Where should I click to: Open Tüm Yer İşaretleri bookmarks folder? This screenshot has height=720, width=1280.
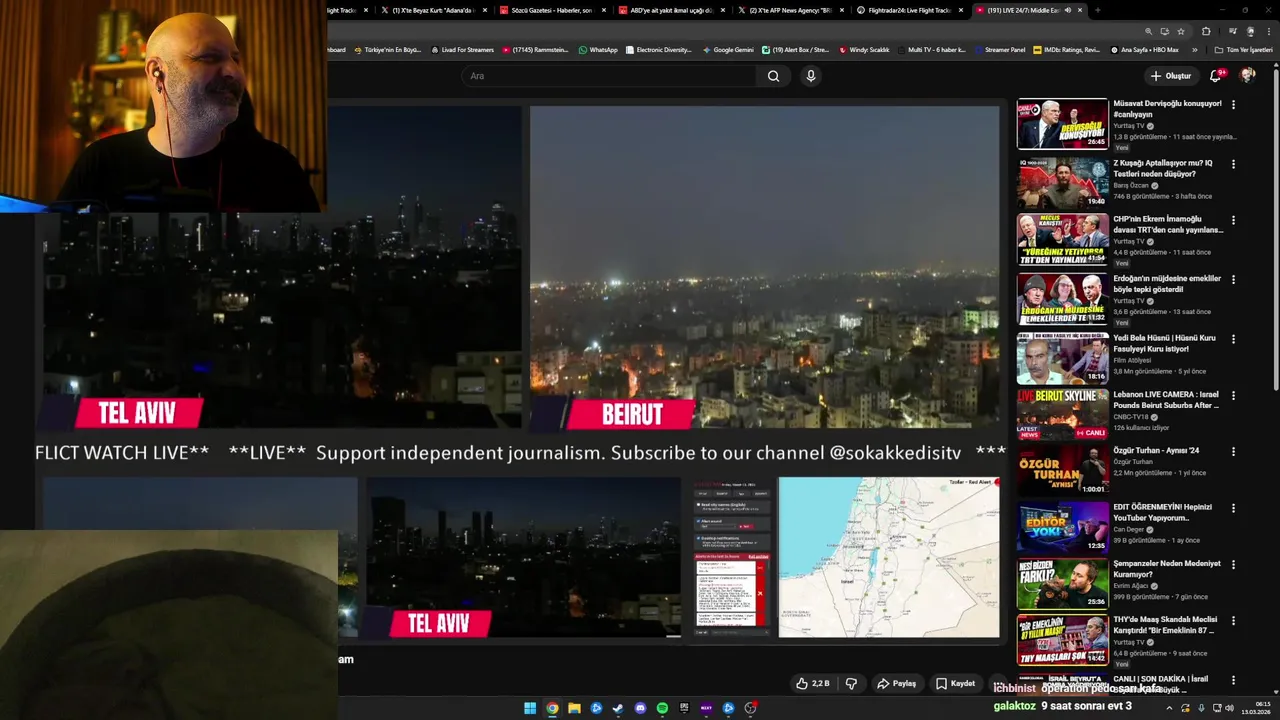(x=1244, y=50)
